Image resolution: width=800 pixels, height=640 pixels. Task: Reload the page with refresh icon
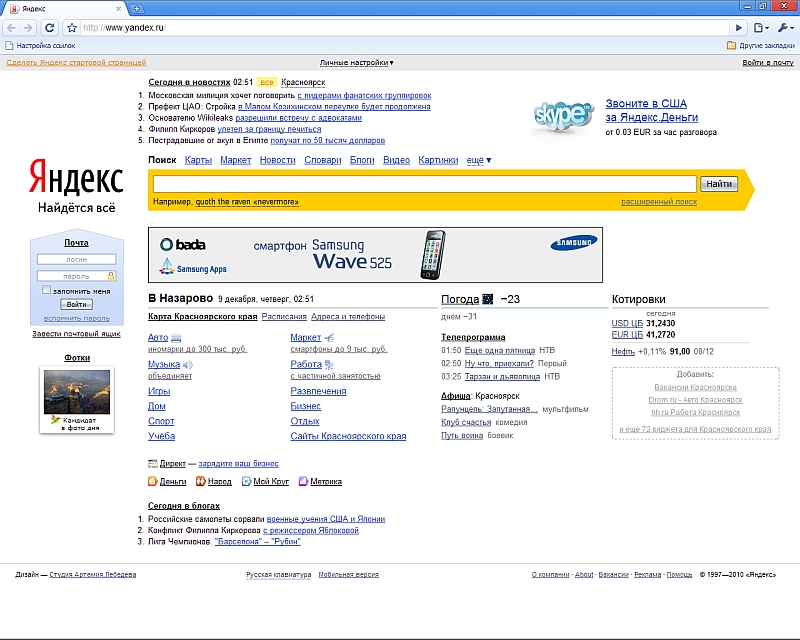(49, 28)
